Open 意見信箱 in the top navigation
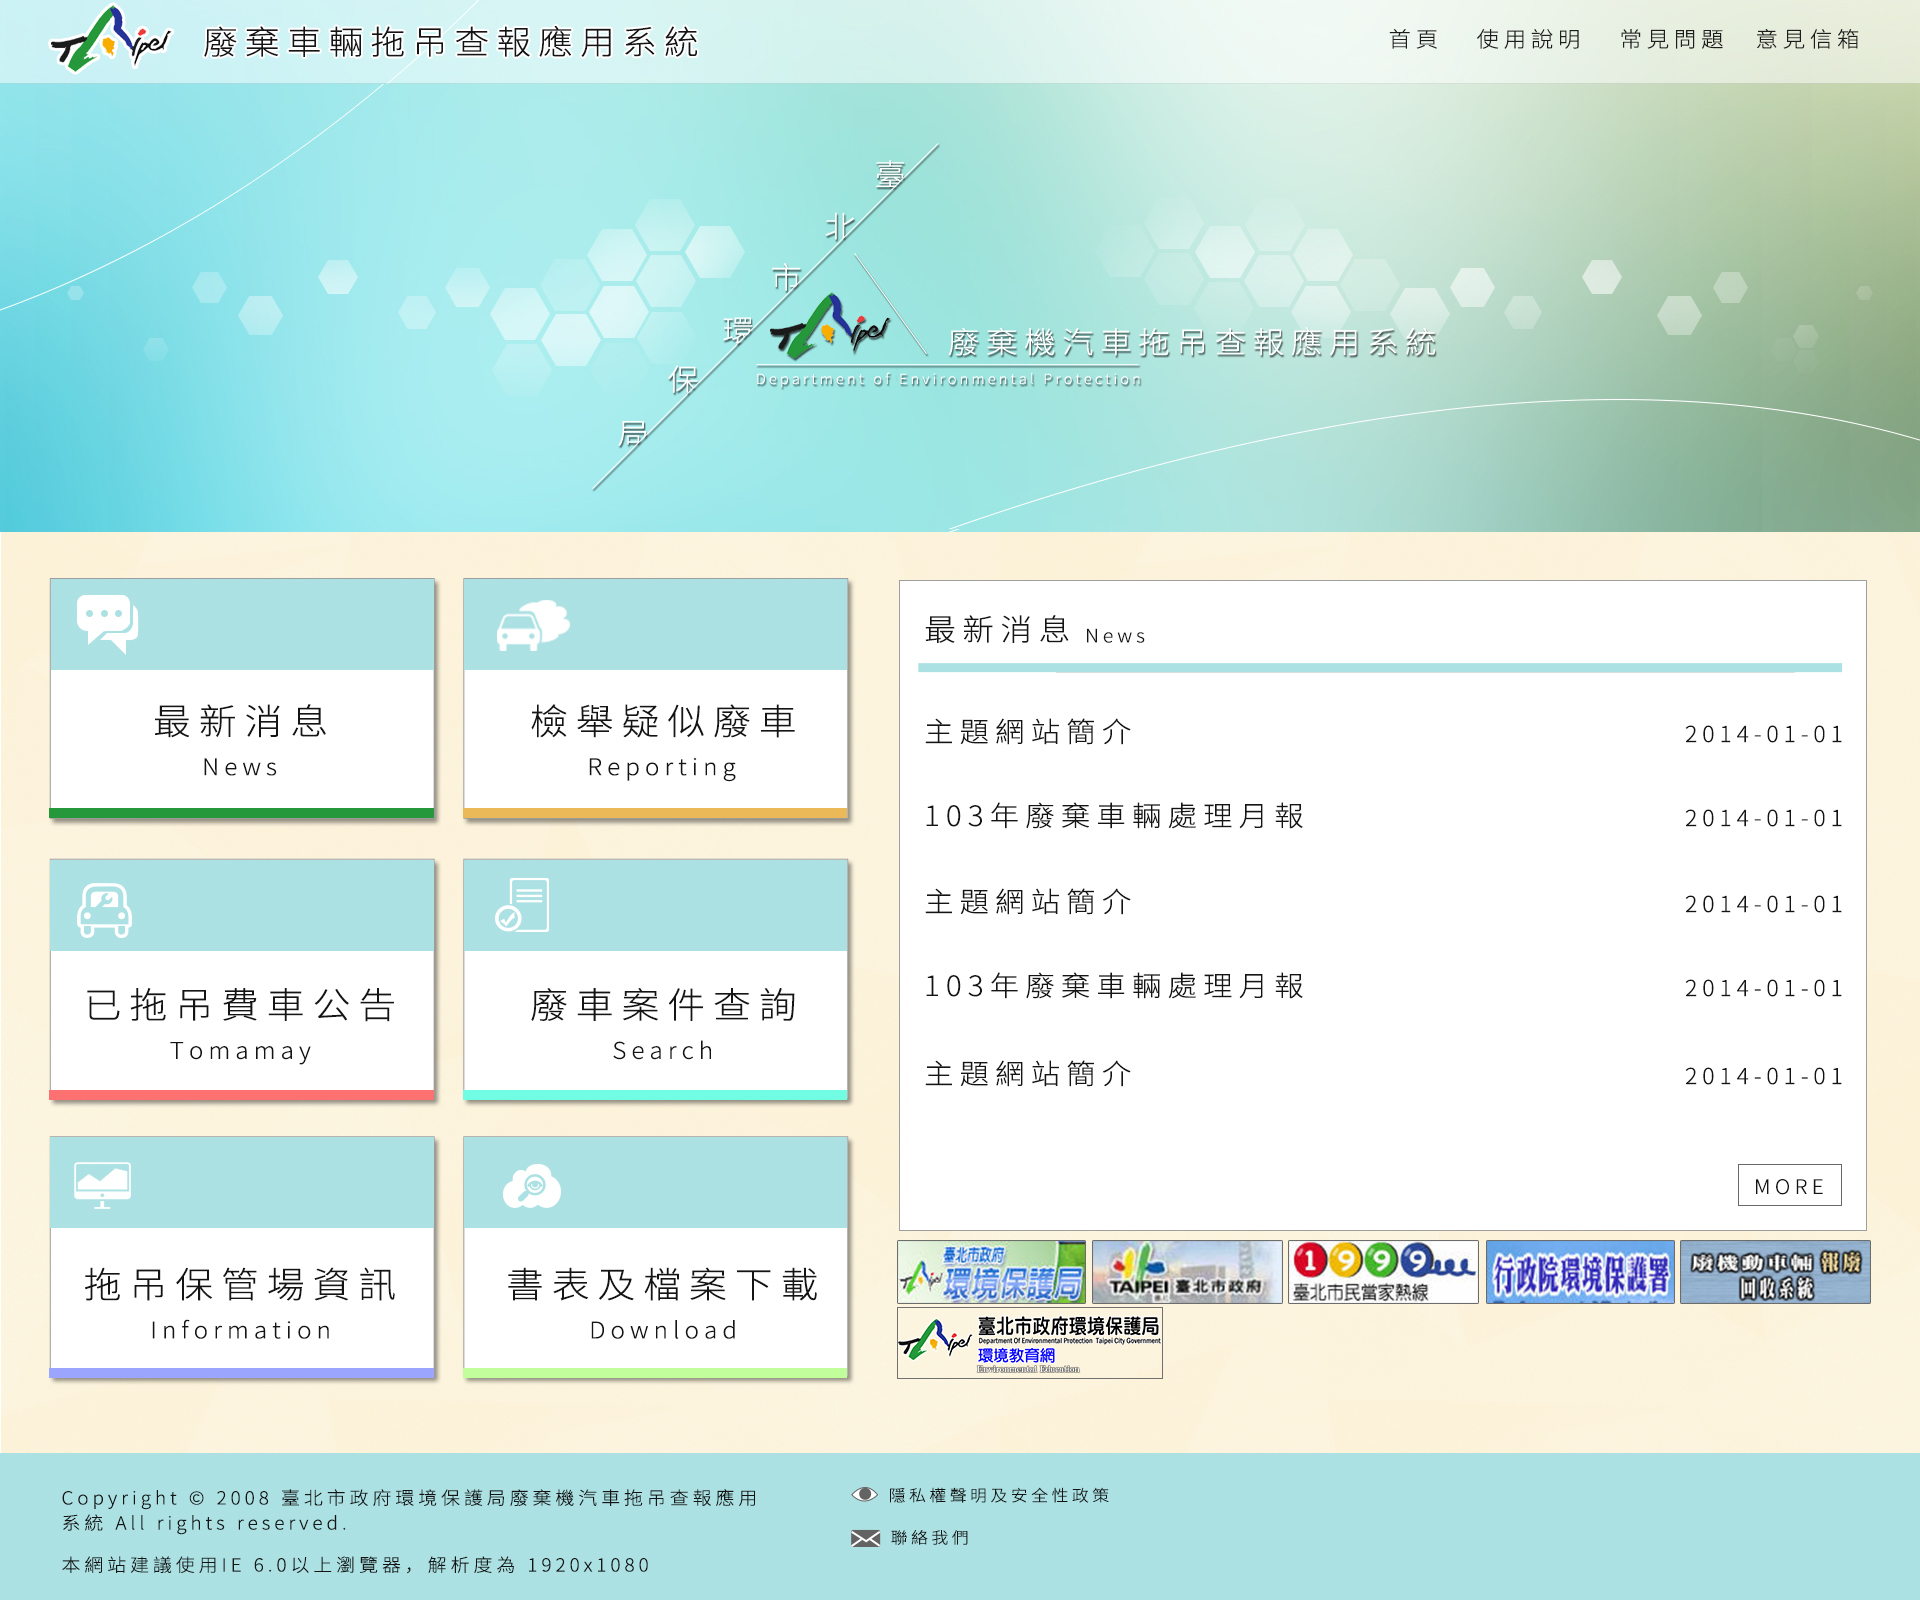The image size is (1920, 1600). (x=1808, y=39)
